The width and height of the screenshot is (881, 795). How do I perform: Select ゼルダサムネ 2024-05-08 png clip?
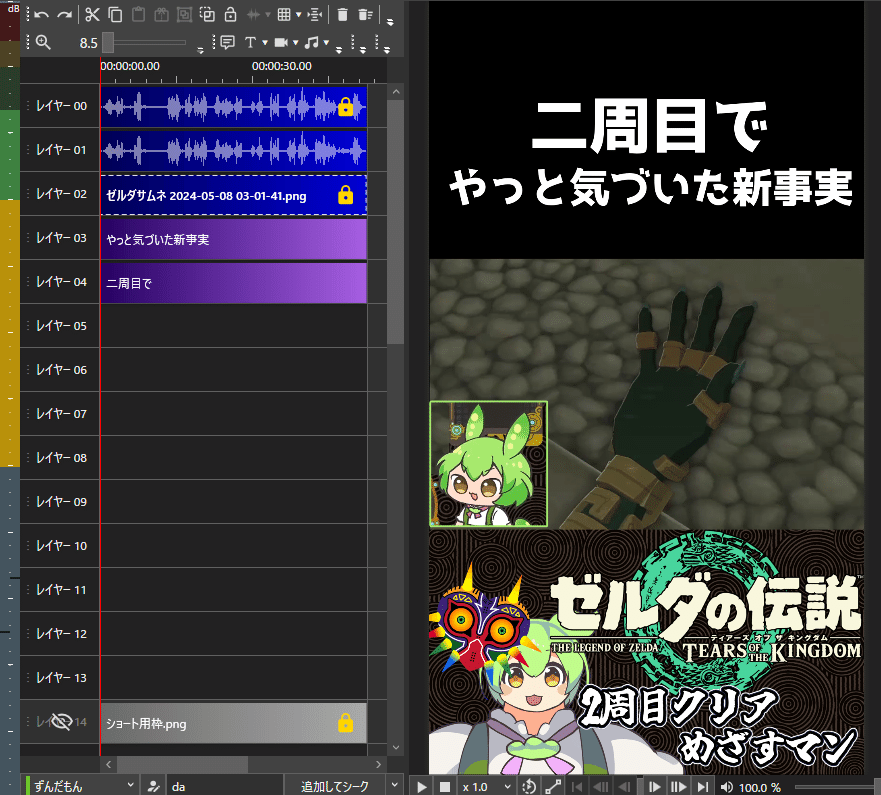click(x=234, y=195)
